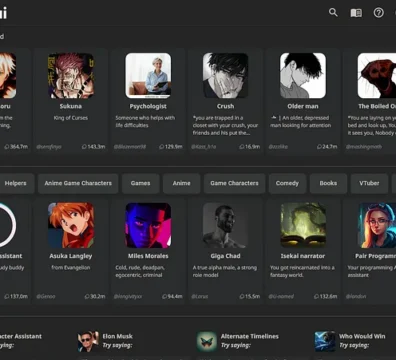
Task: Click the Asuka Langley name
Action: (x=71, y=256)
